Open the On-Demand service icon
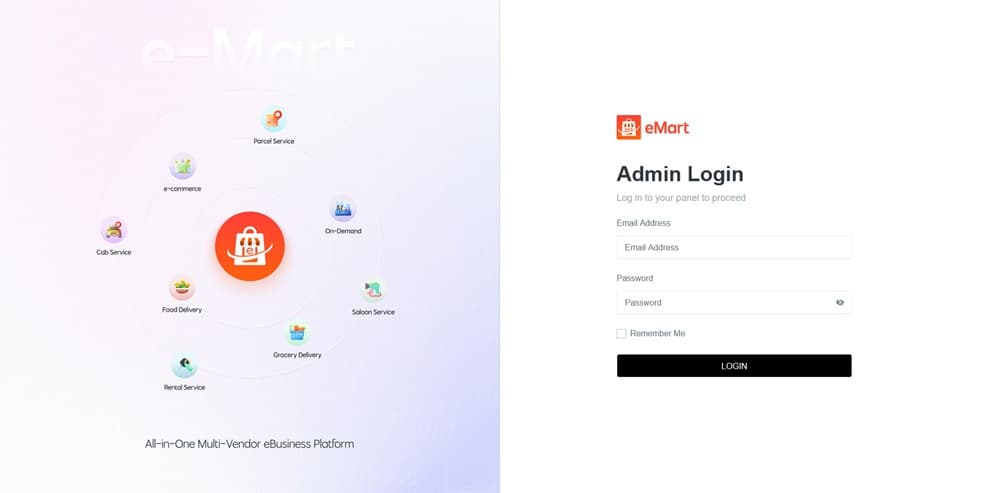The image size is (1000, 493). click(x=342, y=209)
